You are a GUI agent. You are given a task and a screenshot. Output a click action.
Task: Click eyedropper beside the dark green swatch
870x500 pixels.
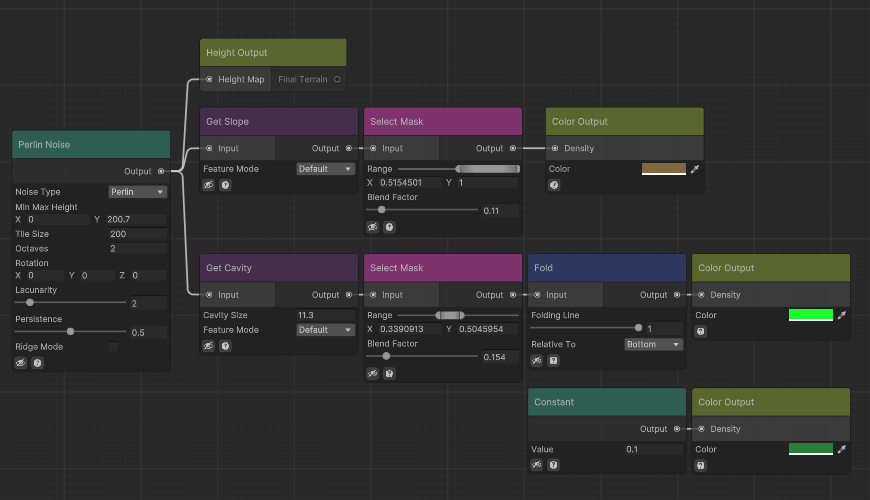point(841,449)
